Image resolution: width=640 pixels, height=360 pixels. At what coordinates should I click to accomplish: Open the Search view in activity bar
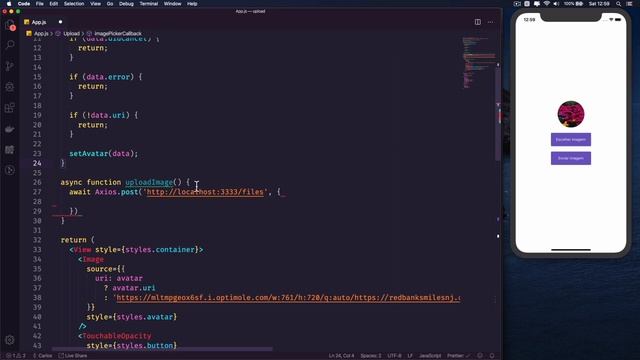coord(10,44)
